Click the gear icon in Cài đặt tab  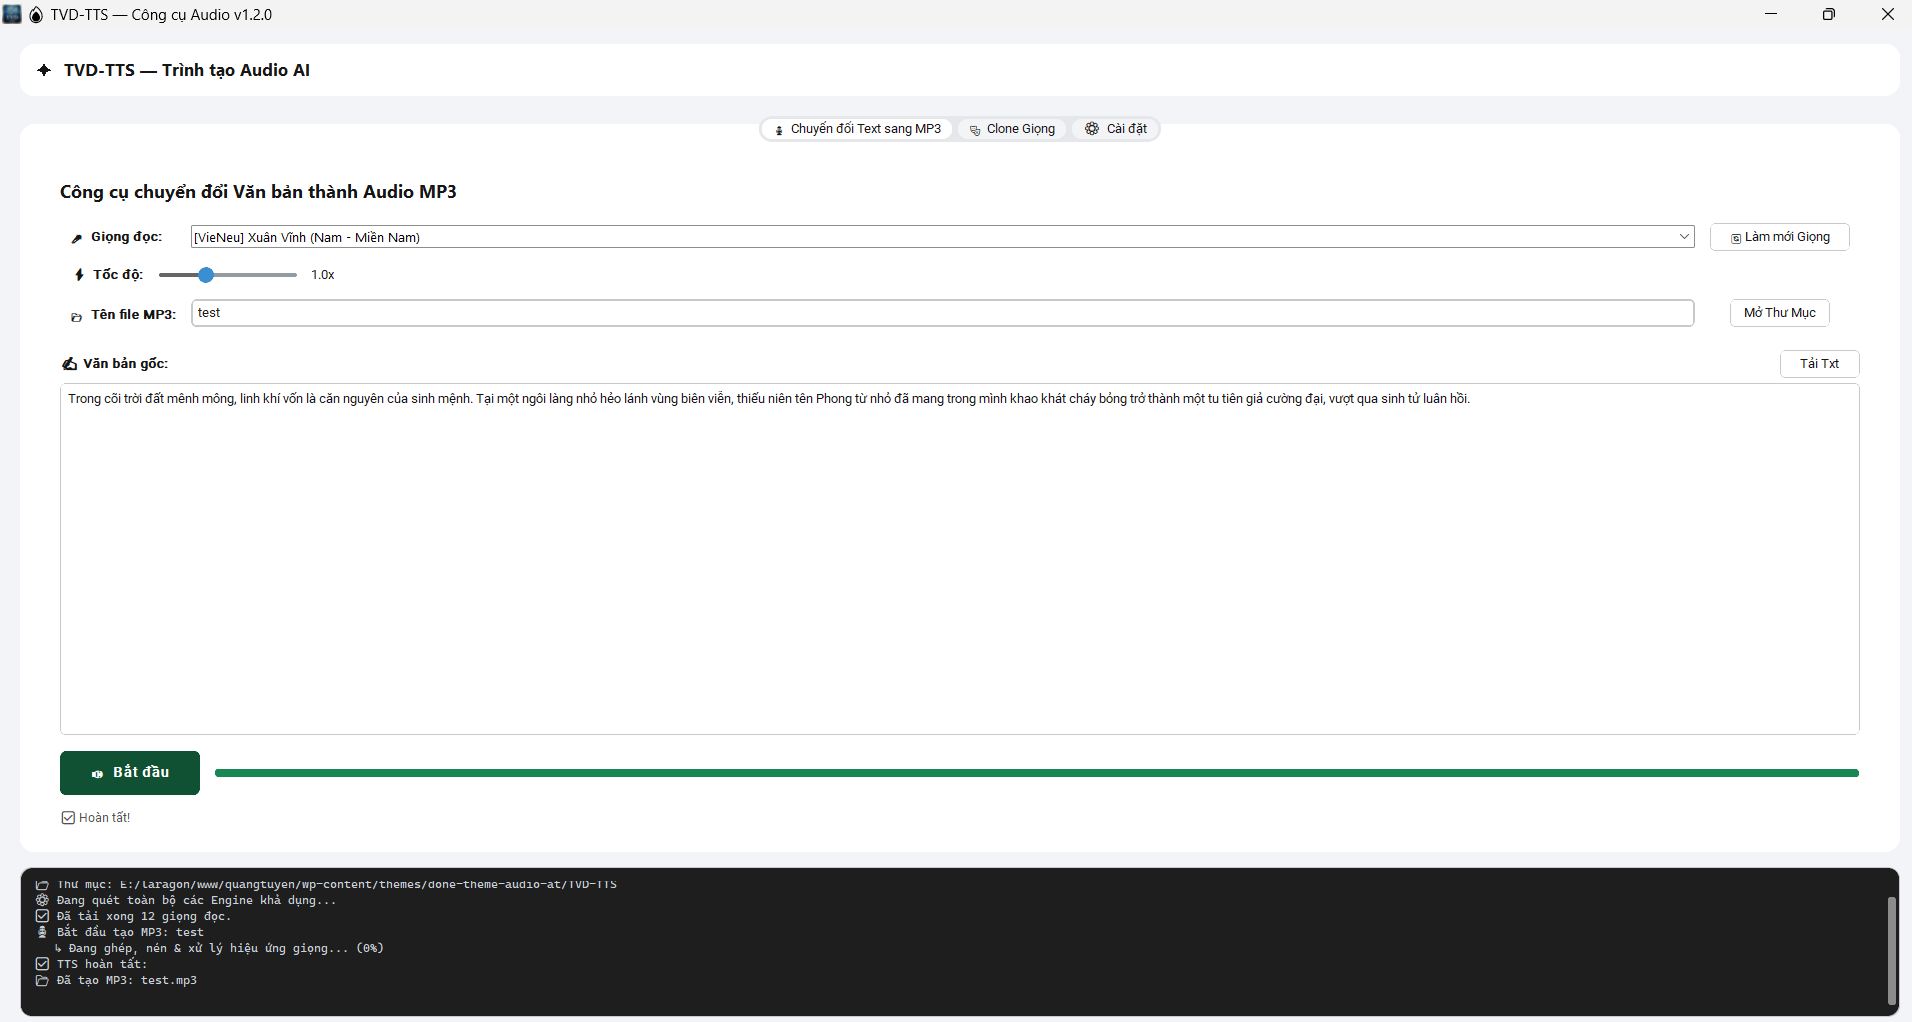click(x=1092, y=129)
